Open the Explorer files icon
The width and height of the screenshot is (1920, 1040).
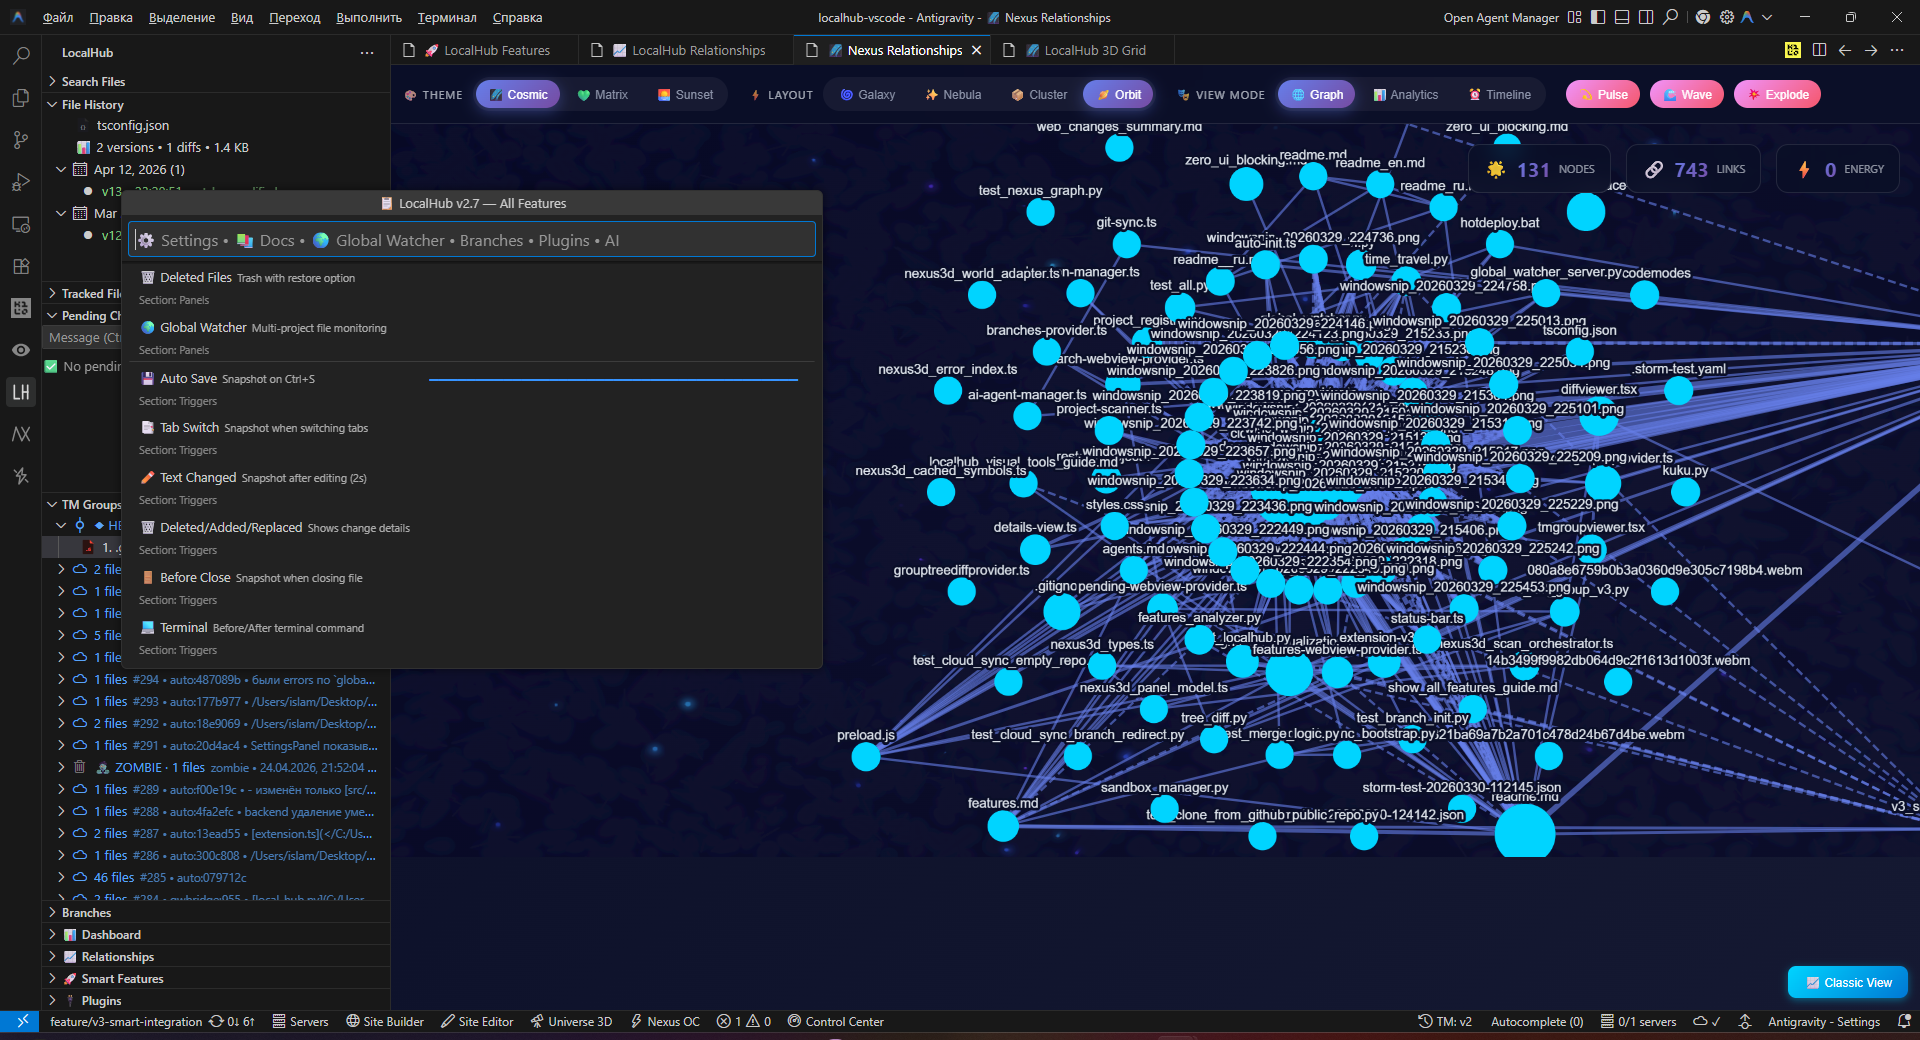(x=21, y=98)
